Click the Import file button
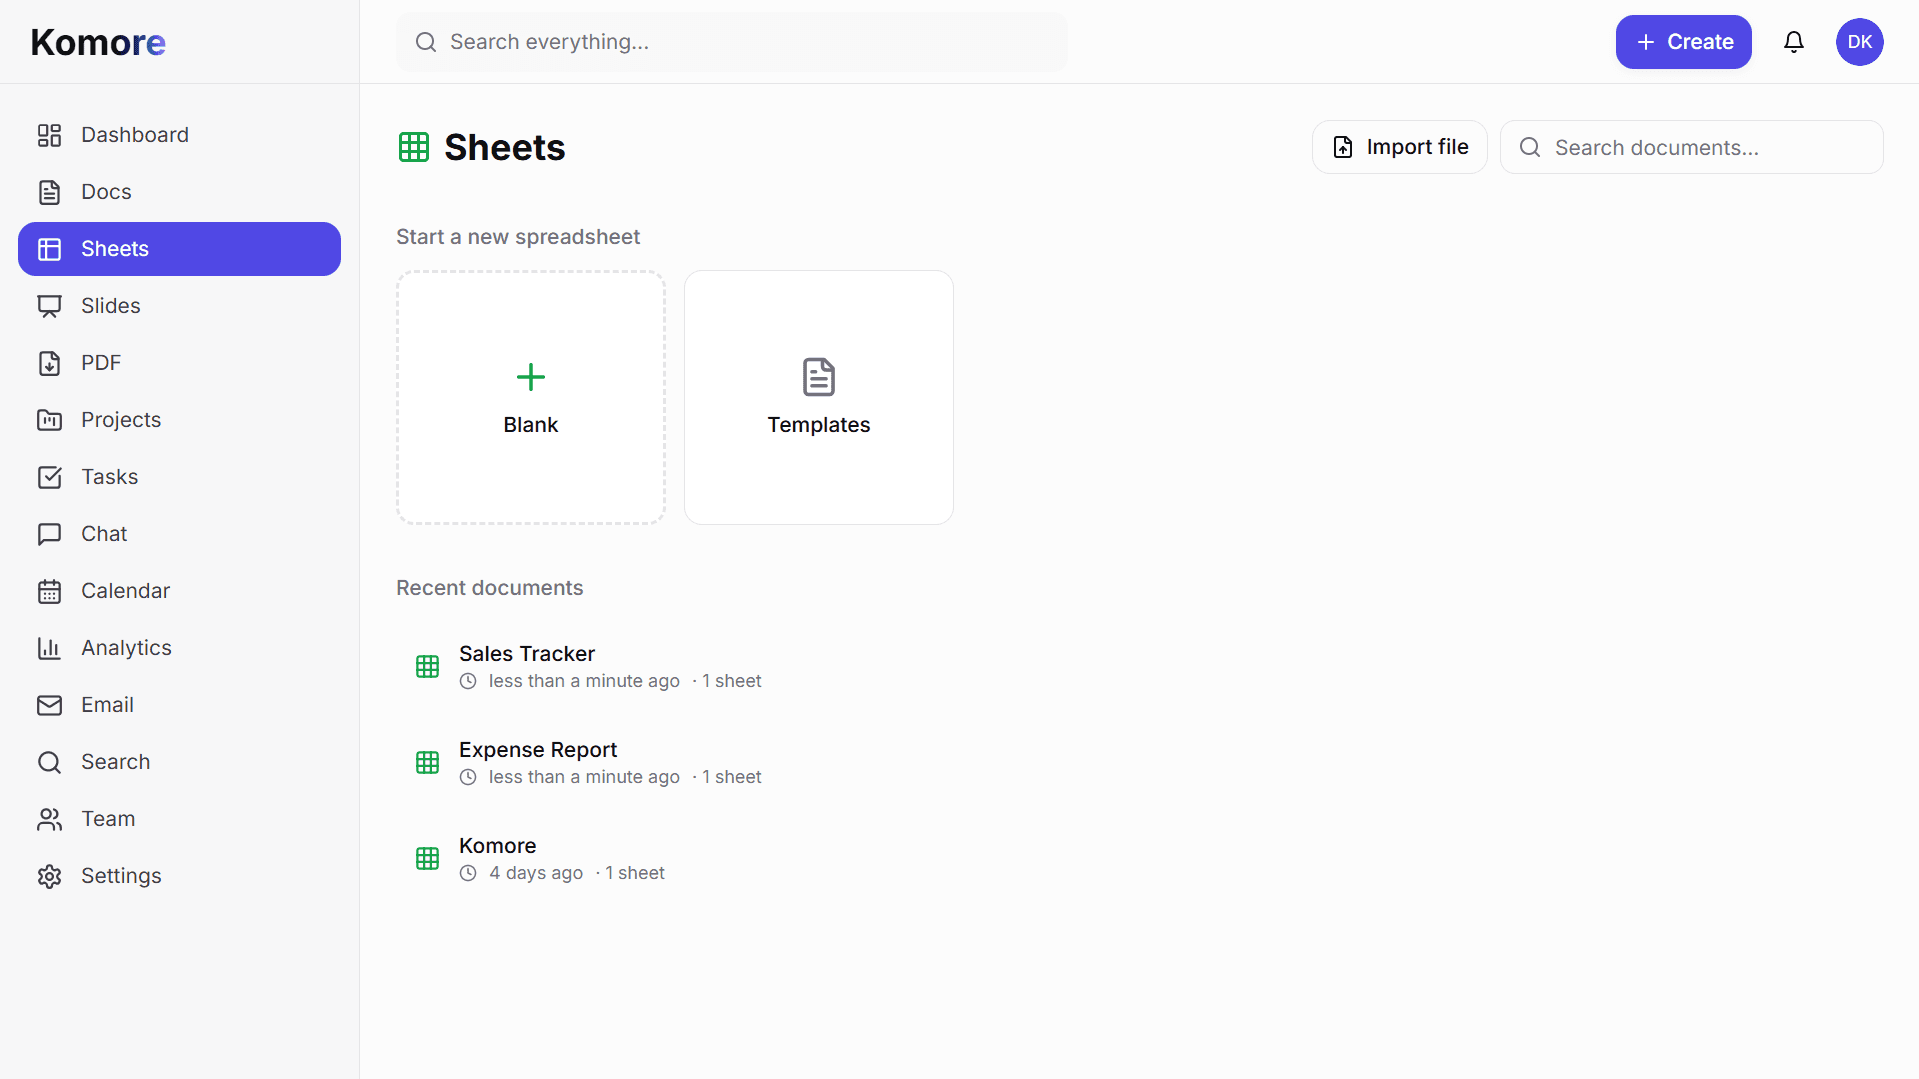This screenshot has height=1079, width=1919. tap(1399, 146)
